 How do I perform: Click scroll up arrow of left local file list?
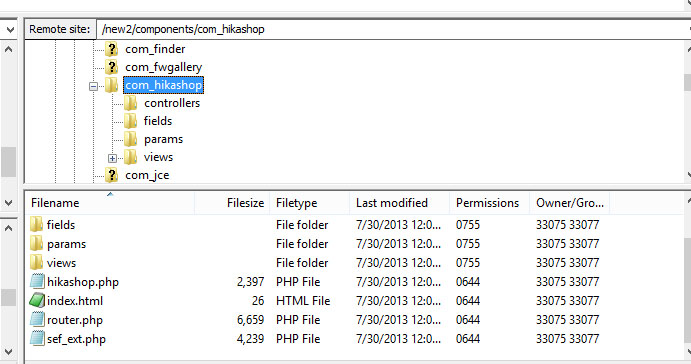pos(8,228)
